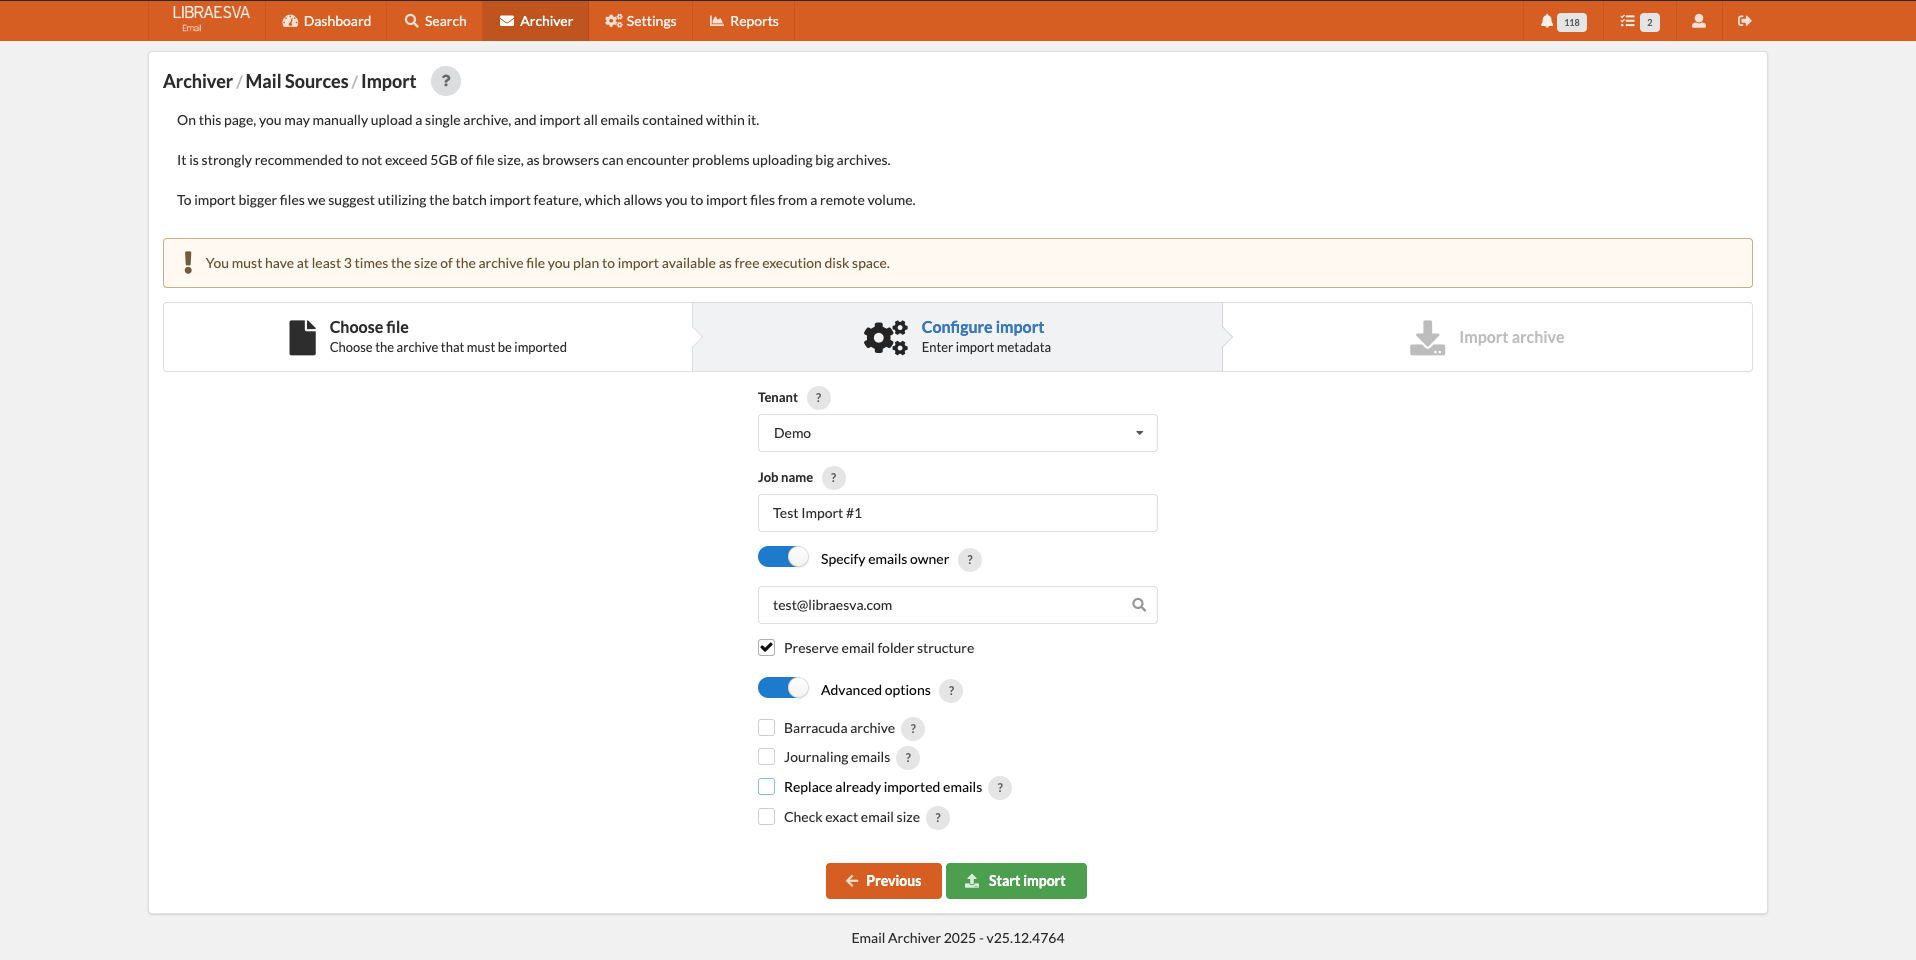Open the Settings menu
1916x960 pixels.
click(x=641, y=21)
